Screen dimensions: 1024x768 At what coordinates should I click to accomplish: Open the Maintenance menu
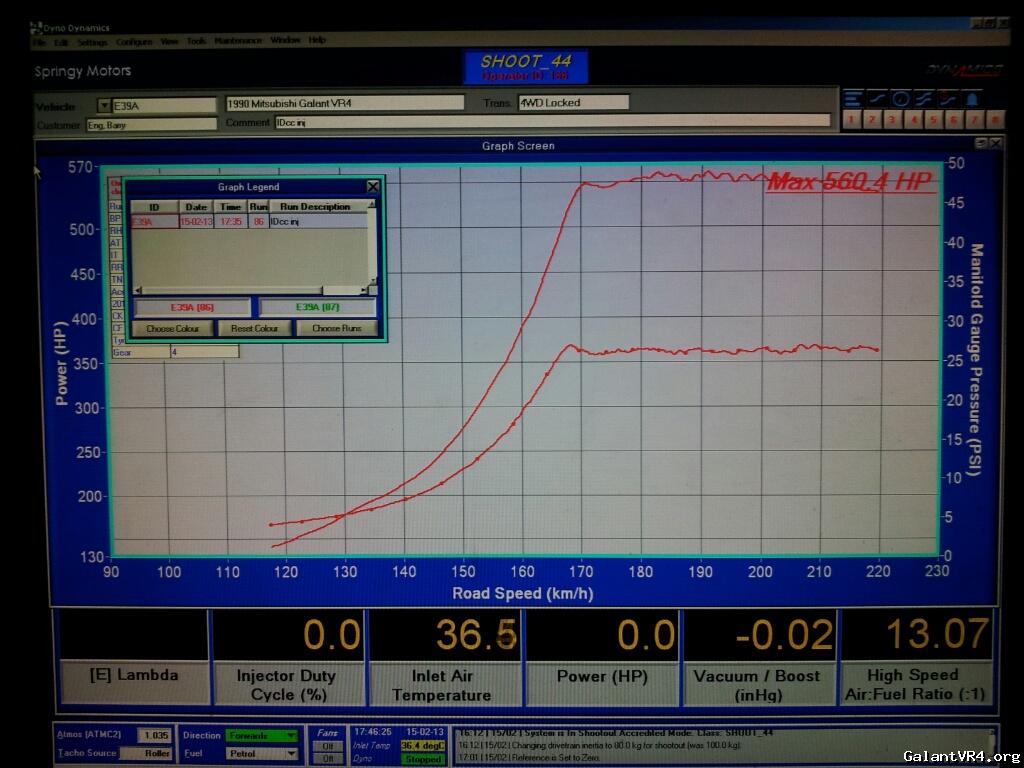tap(237, 41)
